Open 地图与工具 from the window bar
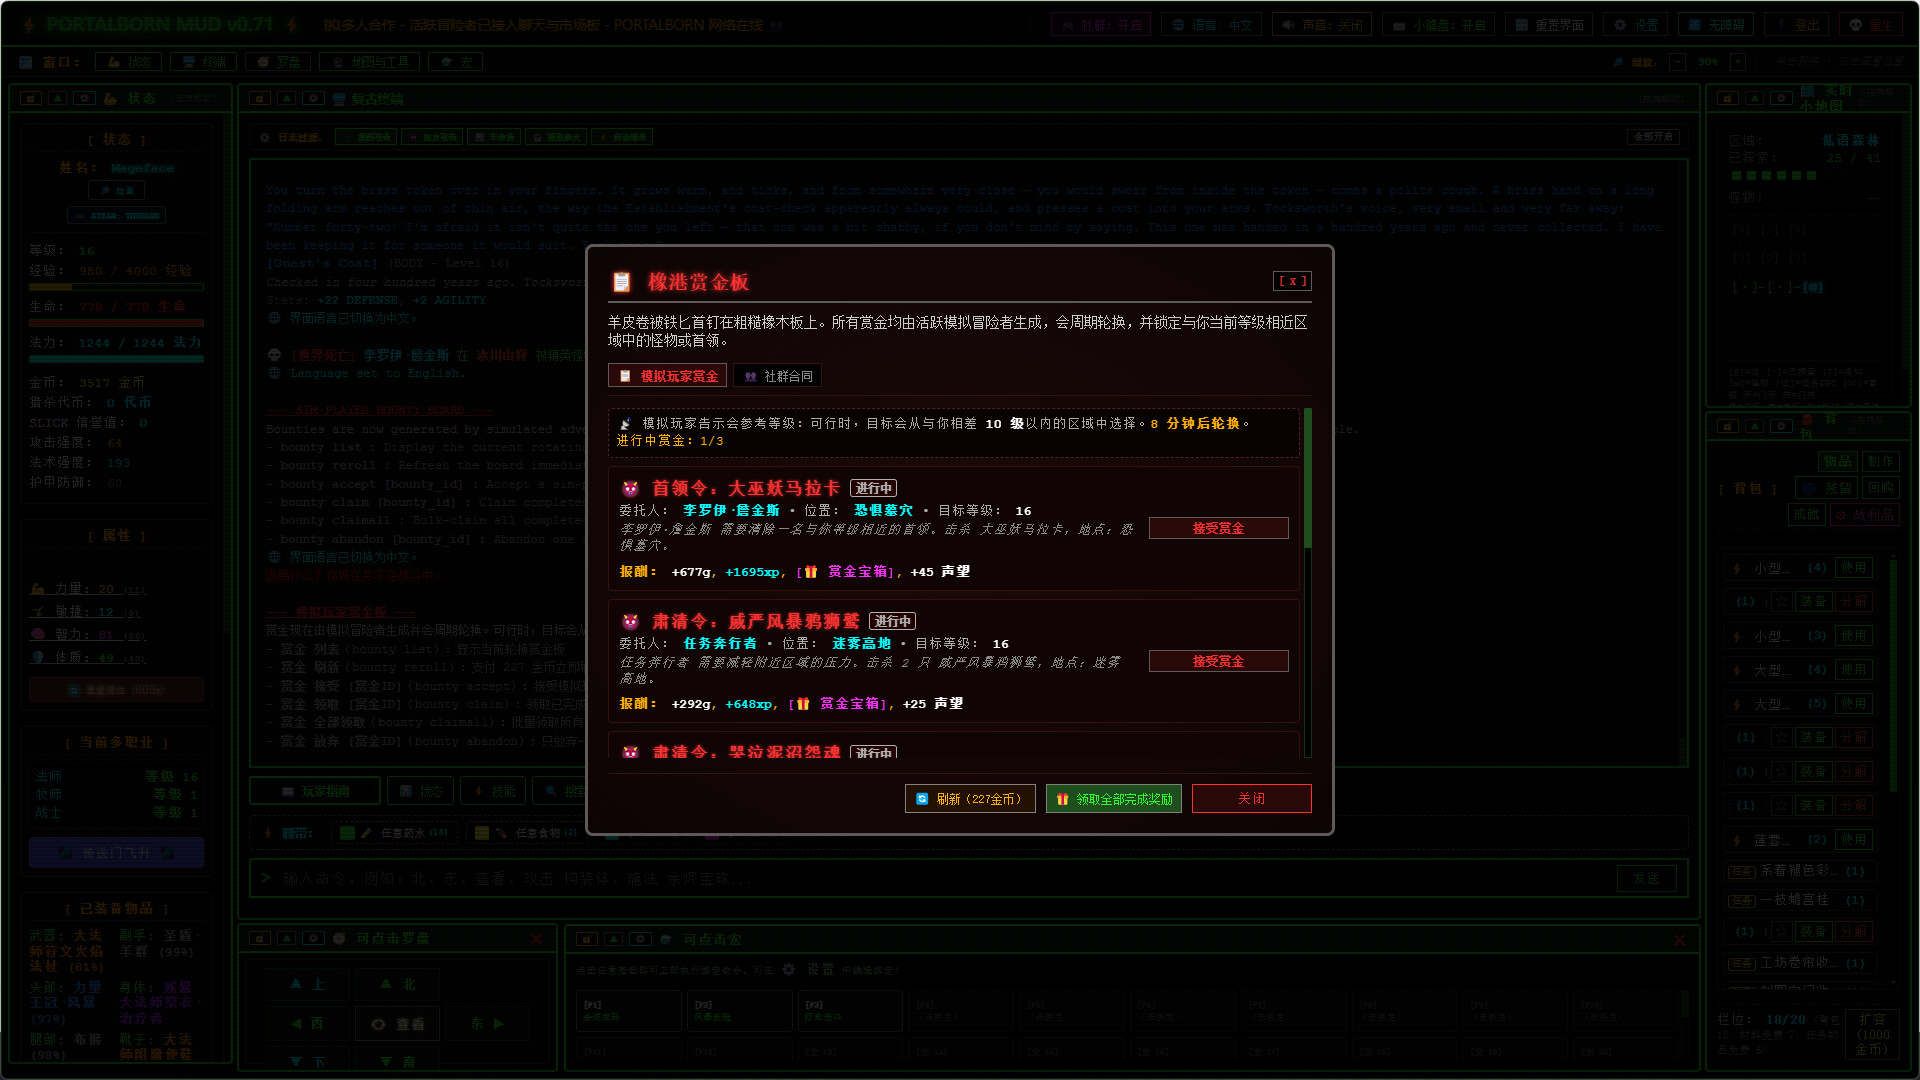 pos(370,62)
